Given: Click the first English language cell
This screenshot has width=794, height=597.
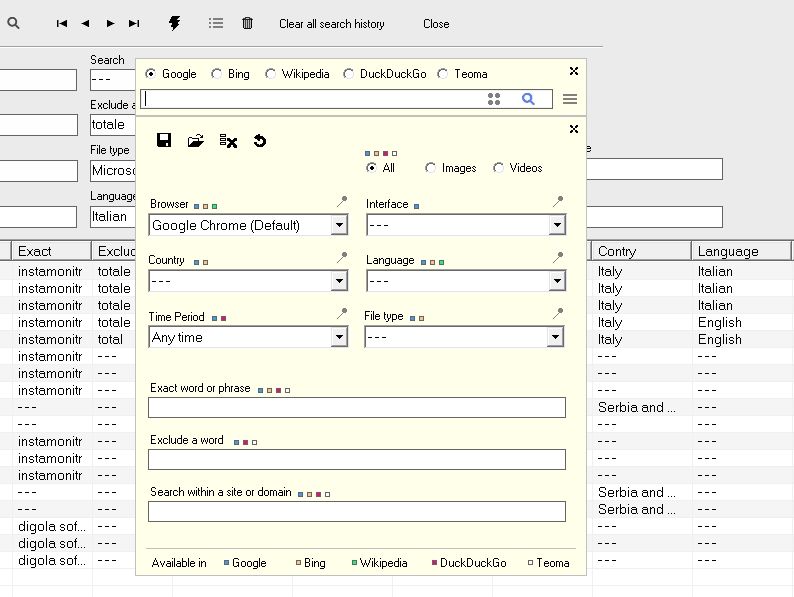Looking at the screenshot, I should tap(720, 323).
